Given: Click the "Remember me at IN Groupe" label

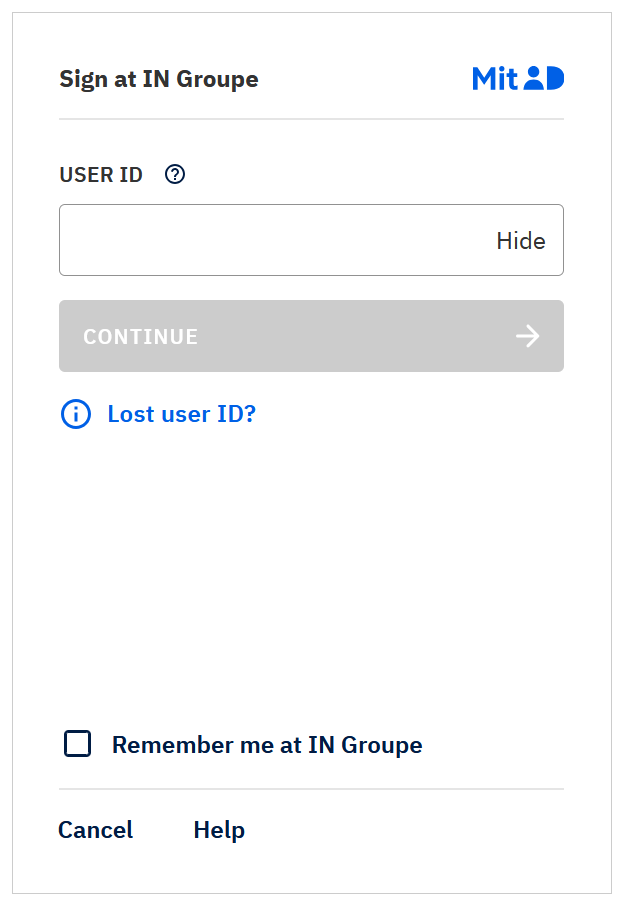Looking at the screenshot, I should pyautogui.click(x=267, y=745).
